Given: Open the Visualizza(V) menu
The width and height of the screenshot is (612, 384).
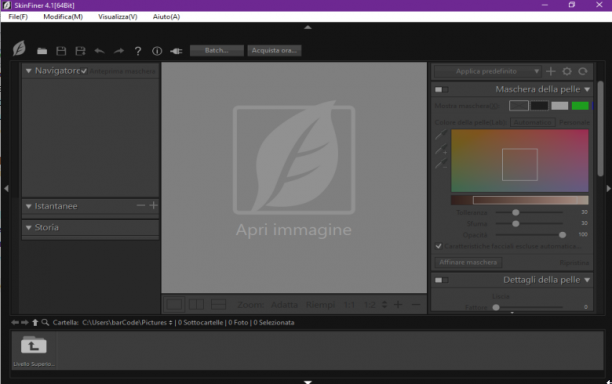Looking at the screenshot, I should [117, 17].
